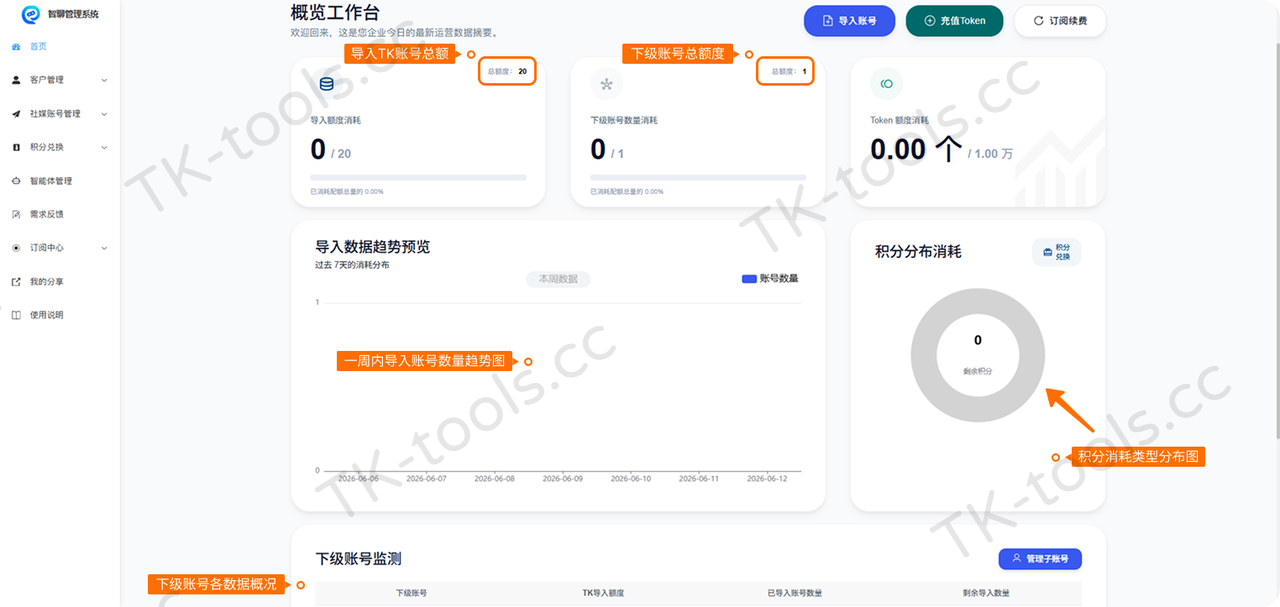Viewport: 1280px width, 607px height.
Task: Click the plus icon inside 充值Token button
Action: click(930, 21)
